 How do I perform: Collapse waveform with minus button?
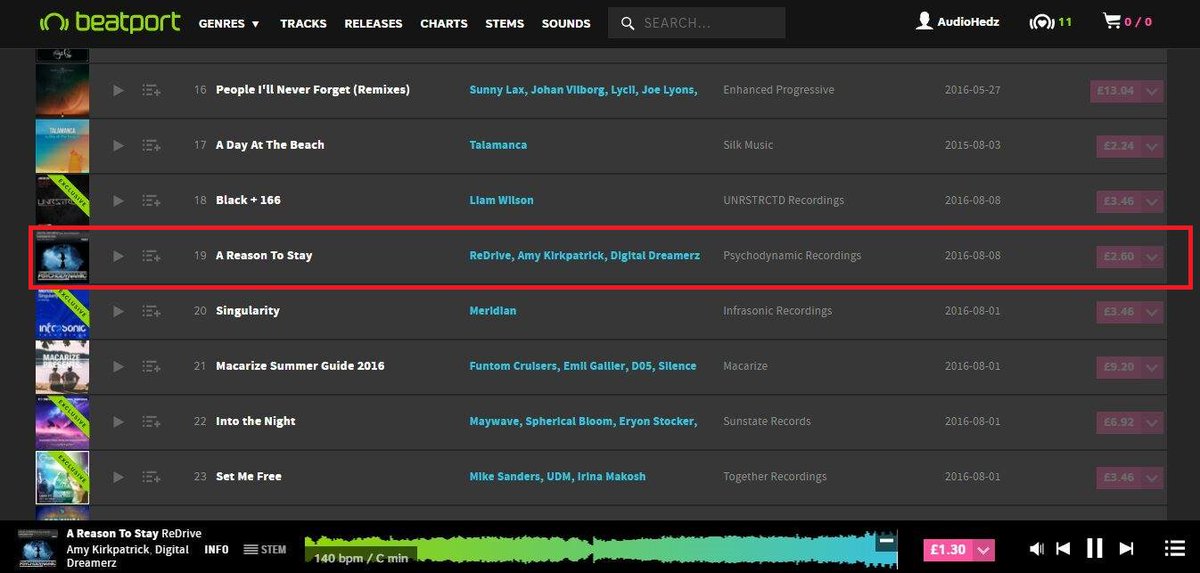coord(885,542)
